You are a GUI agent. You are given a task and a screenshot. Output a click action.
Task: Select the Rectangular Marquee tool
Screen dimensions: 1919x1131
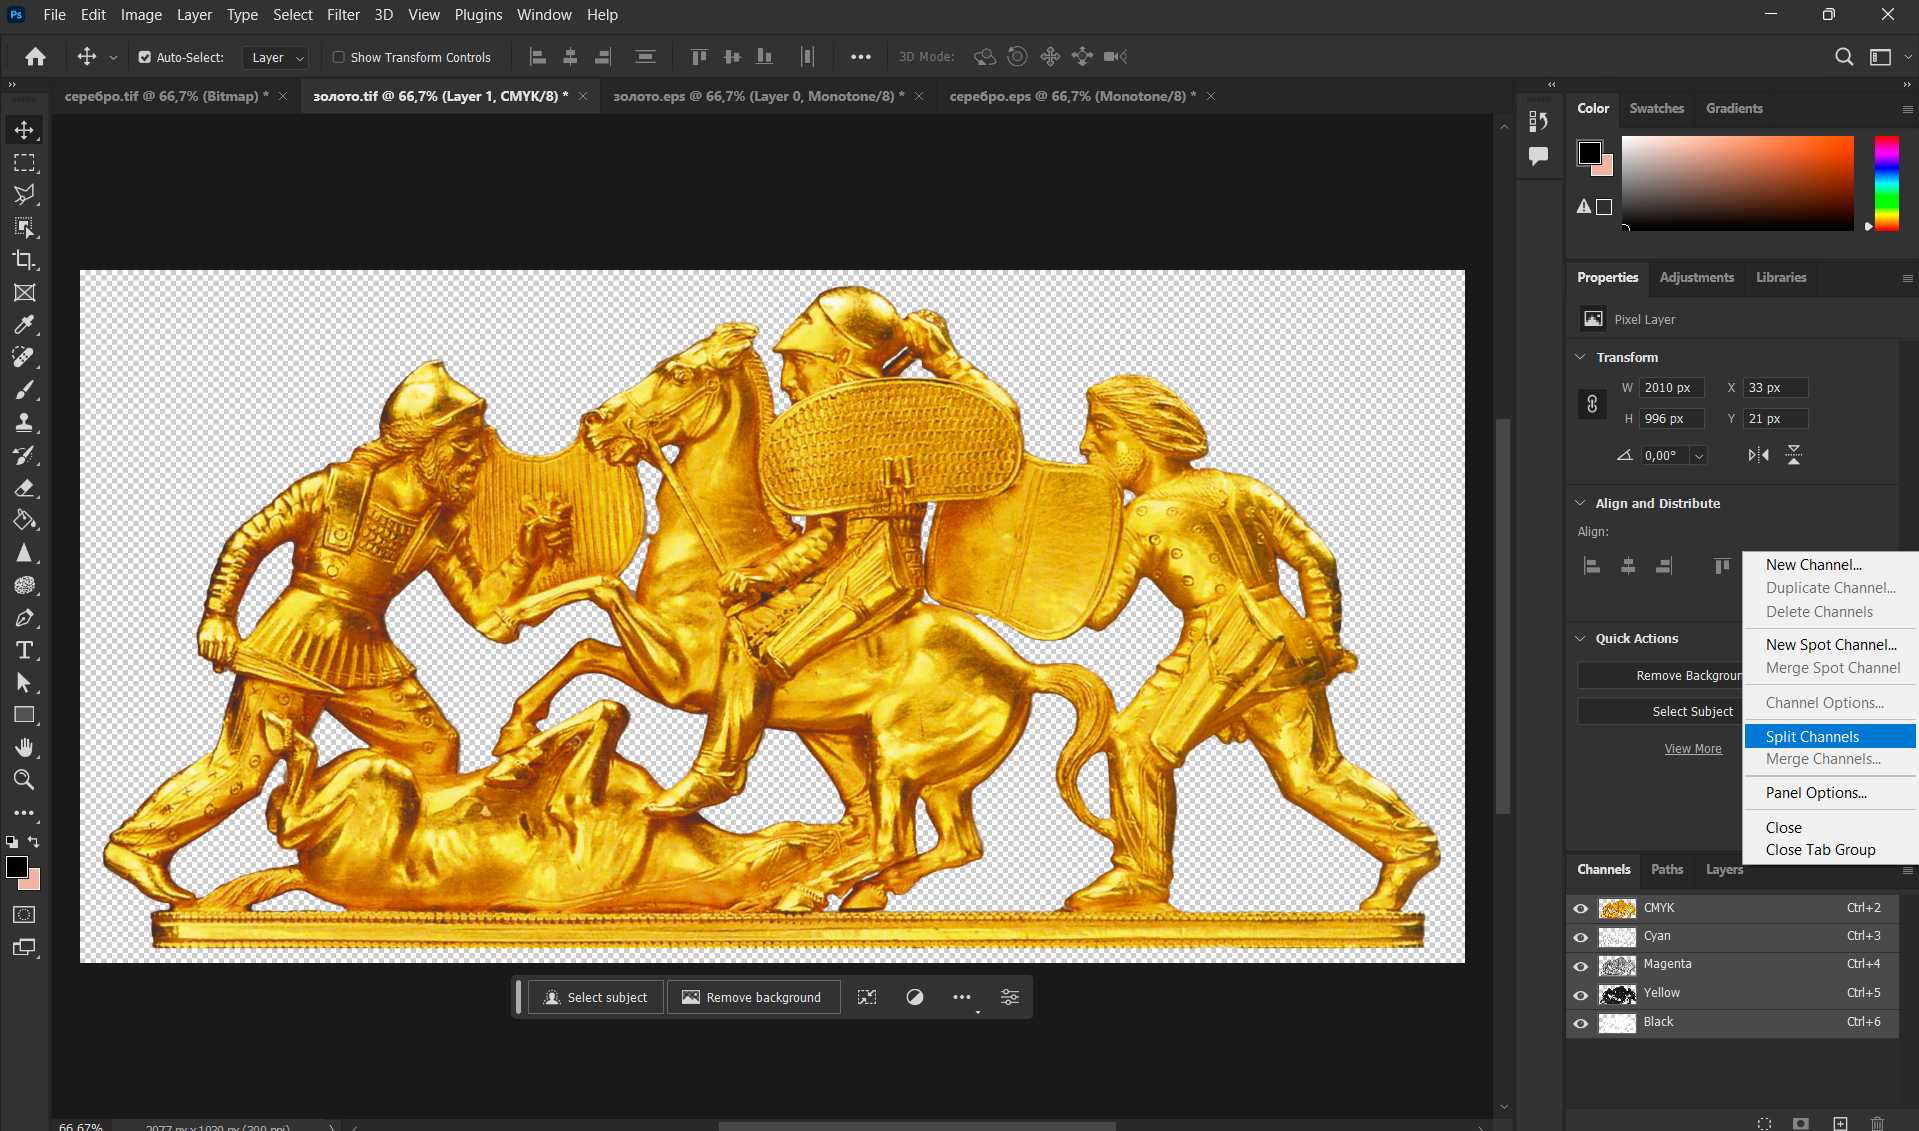click(x=24, y=162)
